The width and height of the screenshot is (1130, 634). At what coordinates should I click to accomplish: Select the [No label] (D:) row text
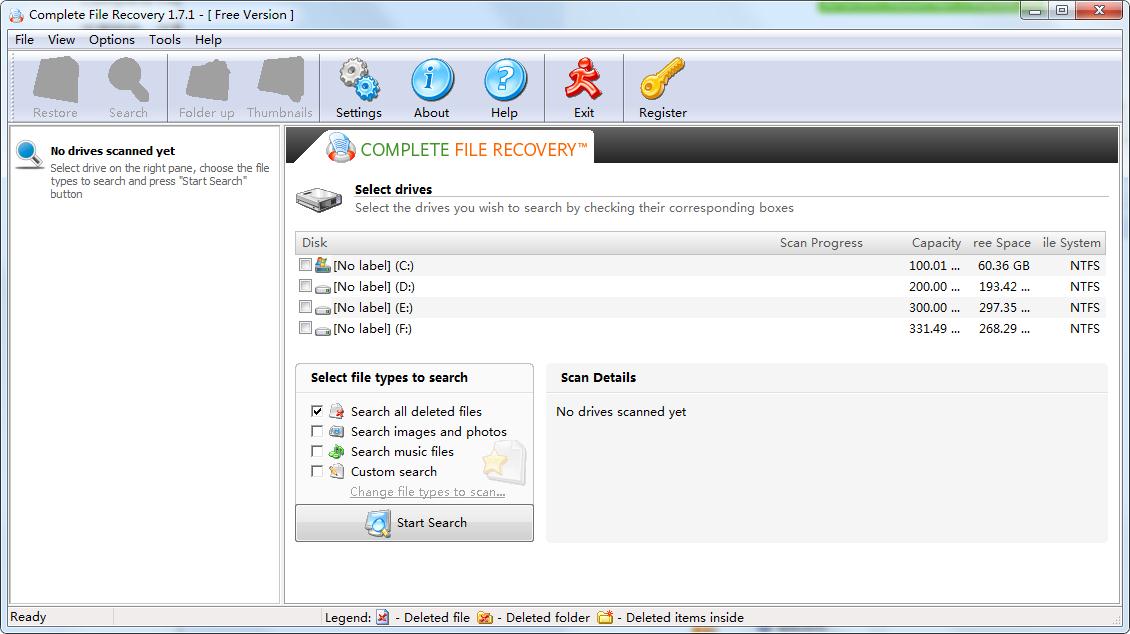tap(374, 287)
